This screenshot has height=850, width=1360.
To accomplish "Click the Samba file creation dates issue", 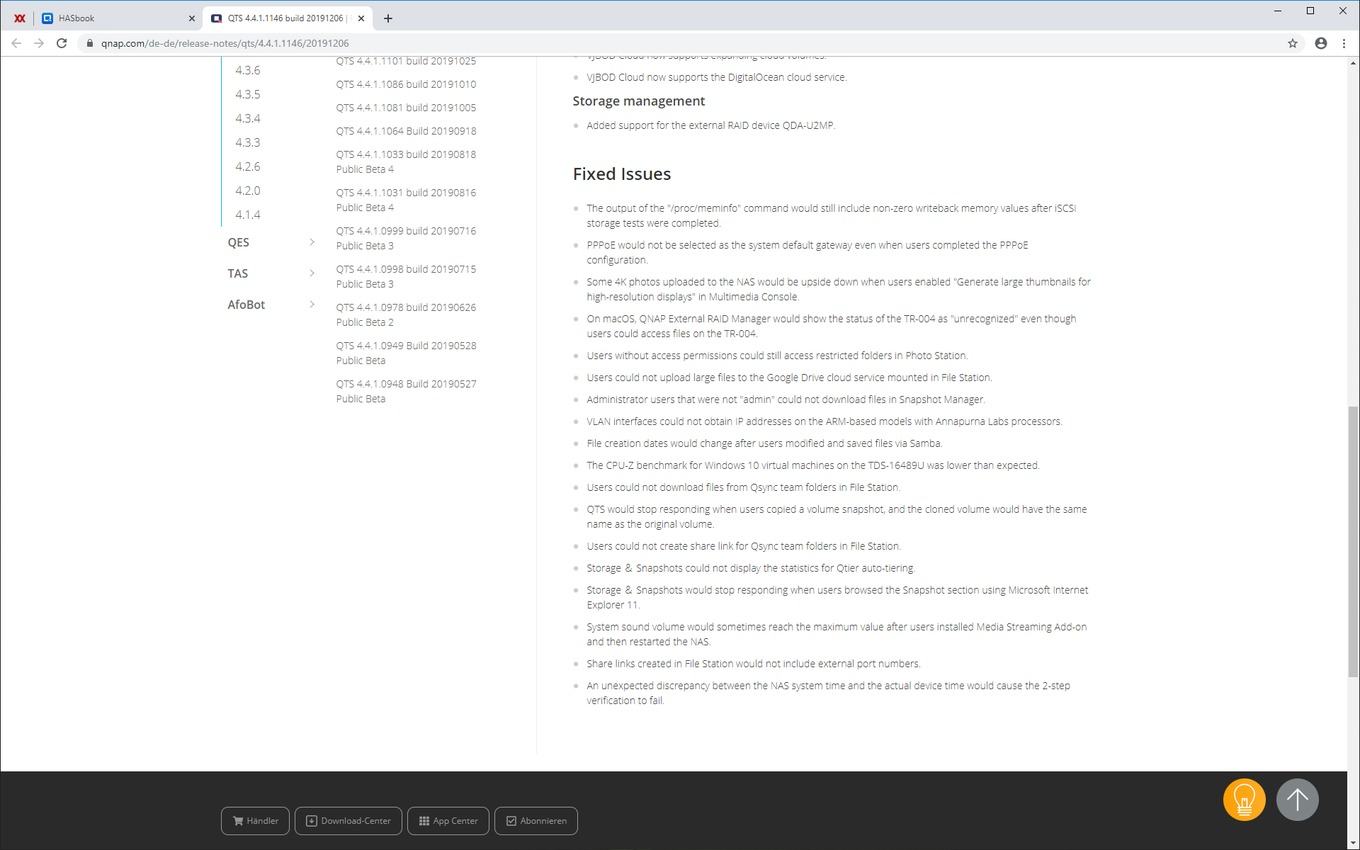I will tap(764, 443).
